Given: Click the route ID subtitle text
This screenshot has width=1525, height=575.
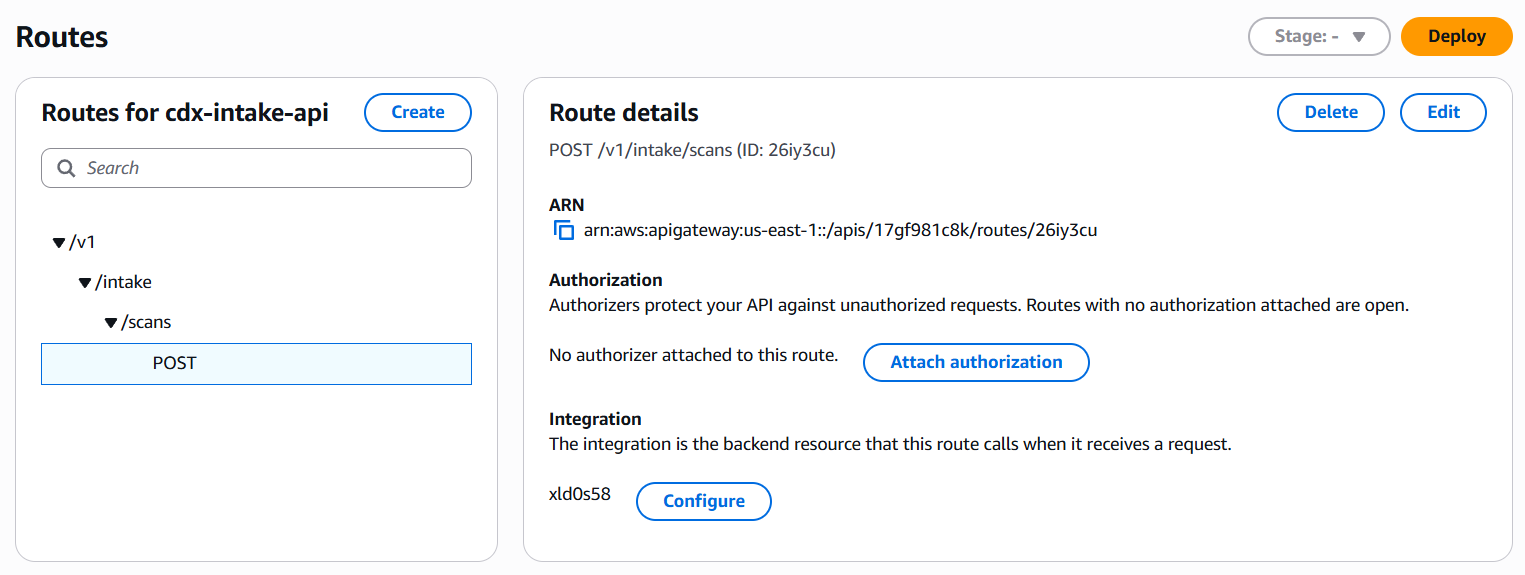Looking at the screenshot, I should pyautogui.click(x=692, y=151).
